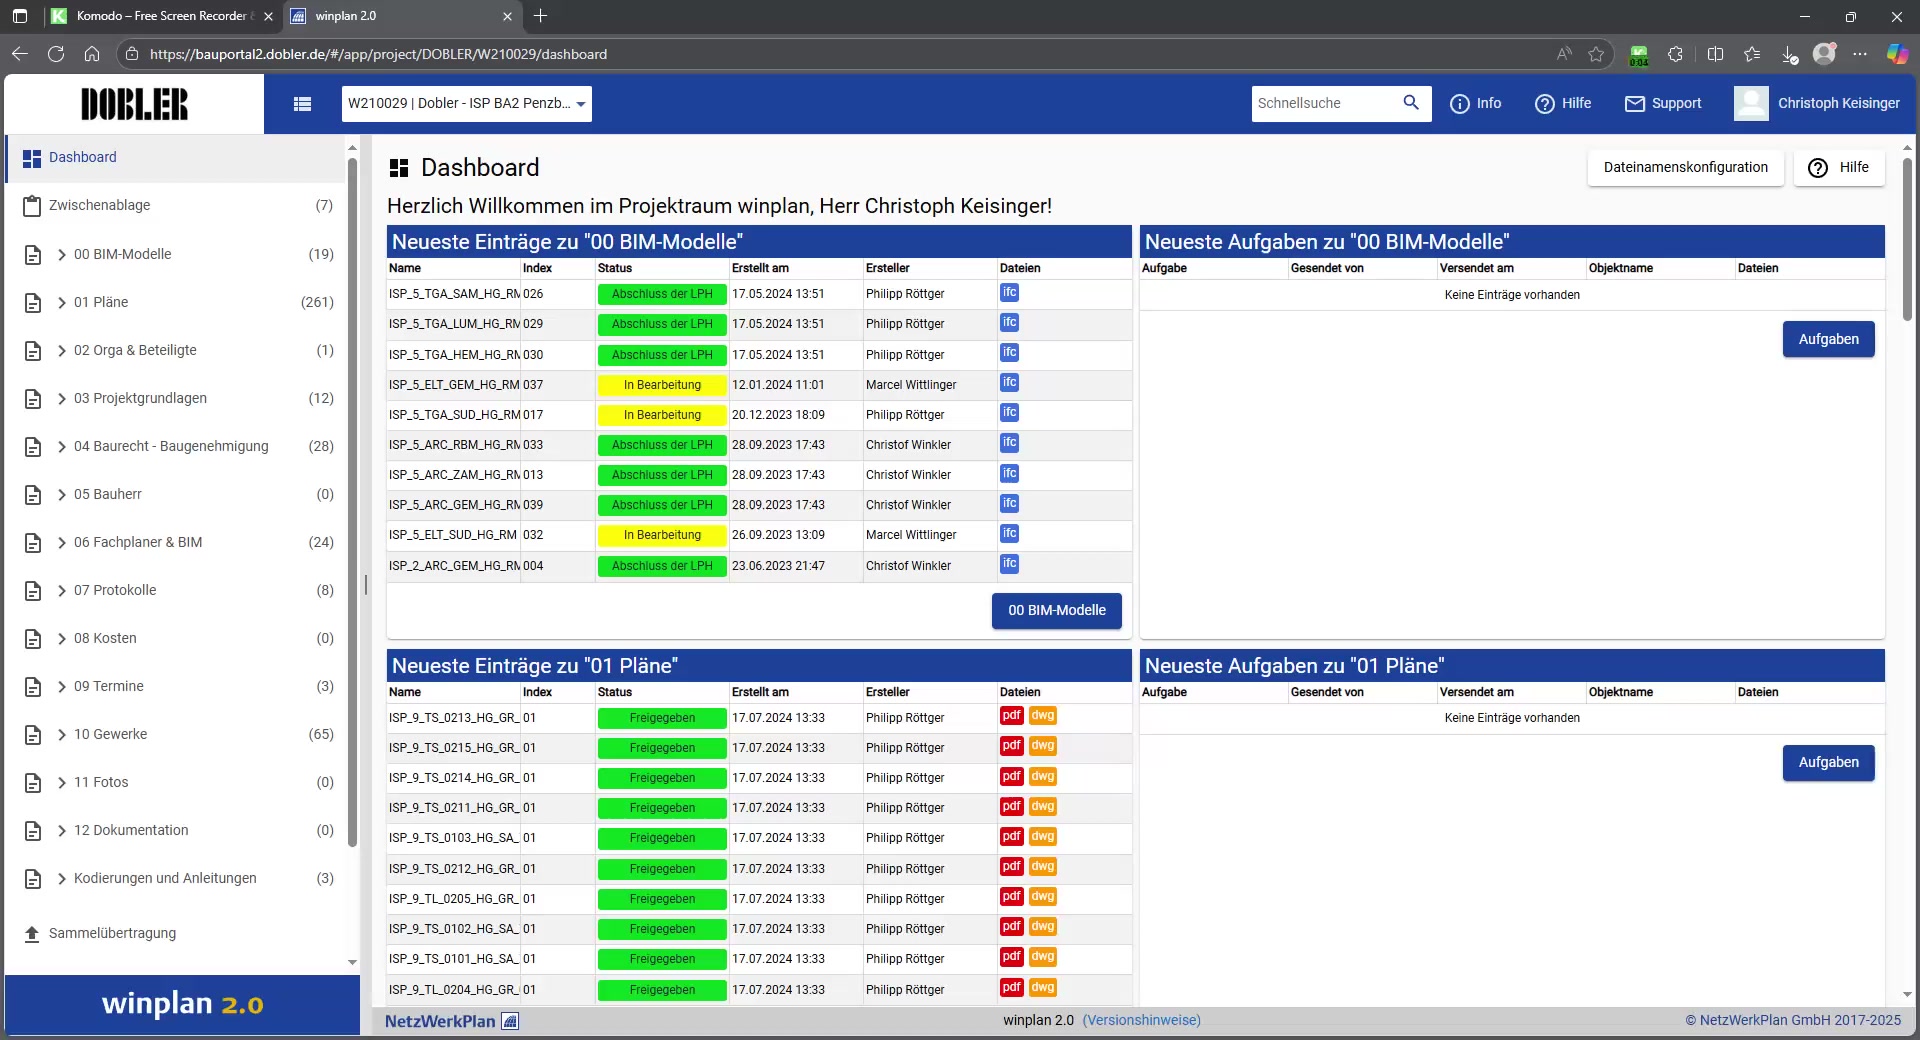Click the Zwischenablage clipboard icon
This screenshot has width=1920, height=1040.
[x=32, y=206]
